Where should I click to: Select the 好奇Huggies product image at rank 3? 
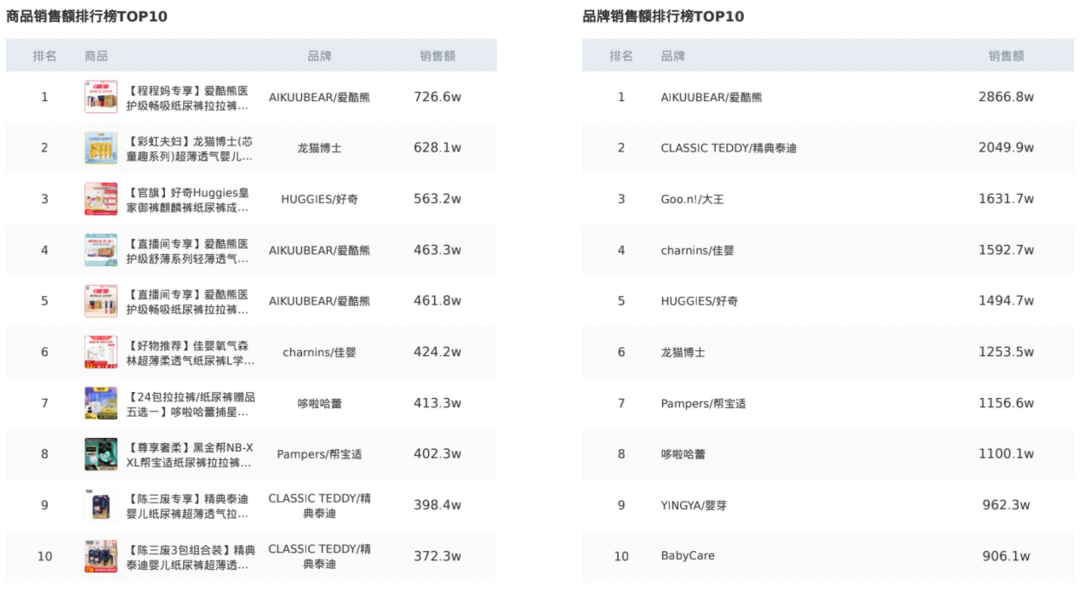(x=101, y=199)
